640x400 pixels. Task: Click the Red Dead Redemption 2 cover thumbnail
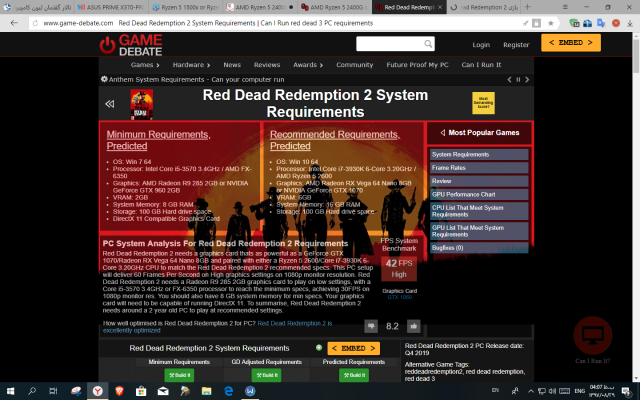[x=142, y=104]
